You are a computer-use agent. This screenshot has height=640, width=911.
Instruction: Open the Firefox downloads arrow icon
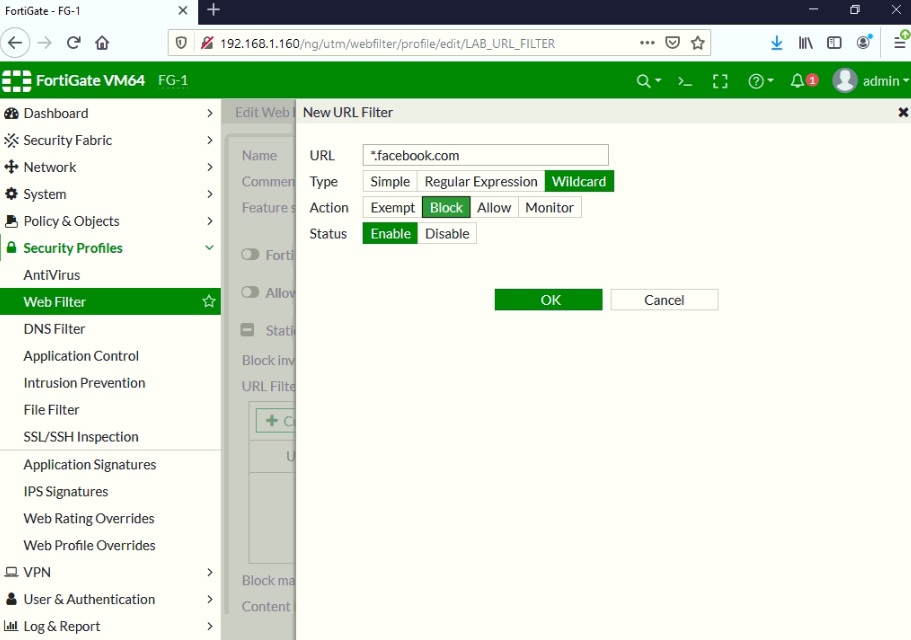(x=777, y=43)
